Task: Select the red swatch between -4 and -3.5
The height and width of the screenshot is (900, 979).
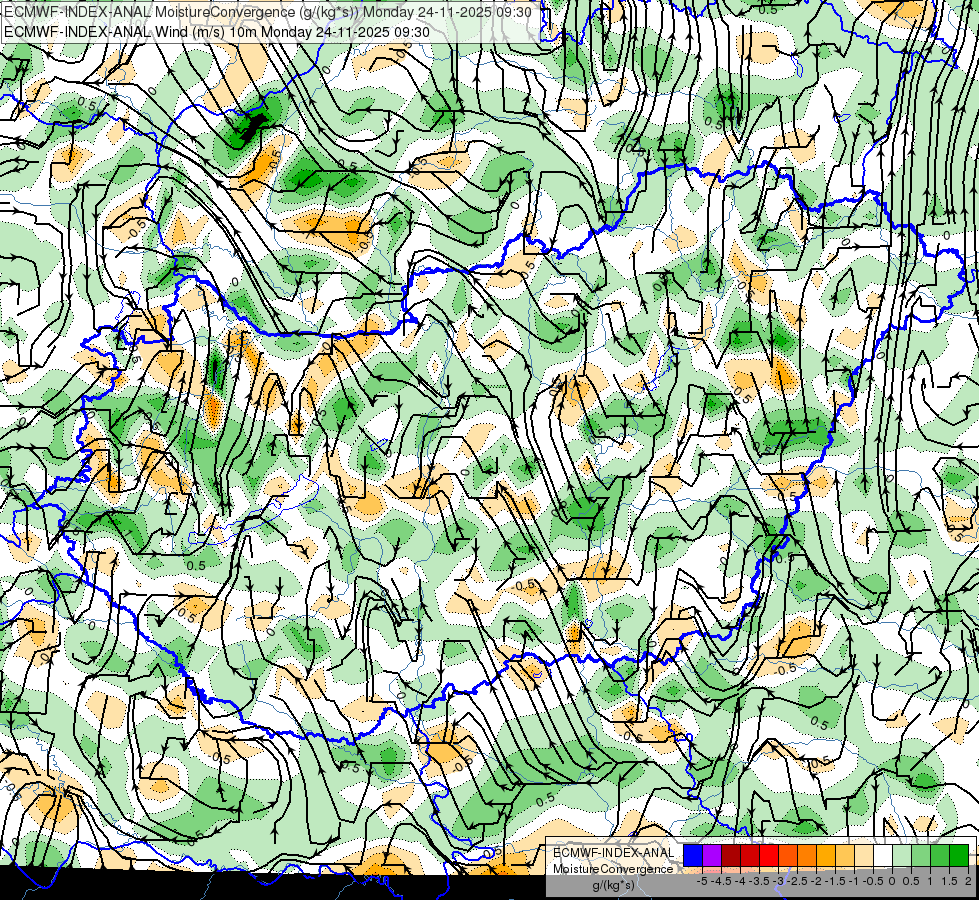Action: click(750, 855)
